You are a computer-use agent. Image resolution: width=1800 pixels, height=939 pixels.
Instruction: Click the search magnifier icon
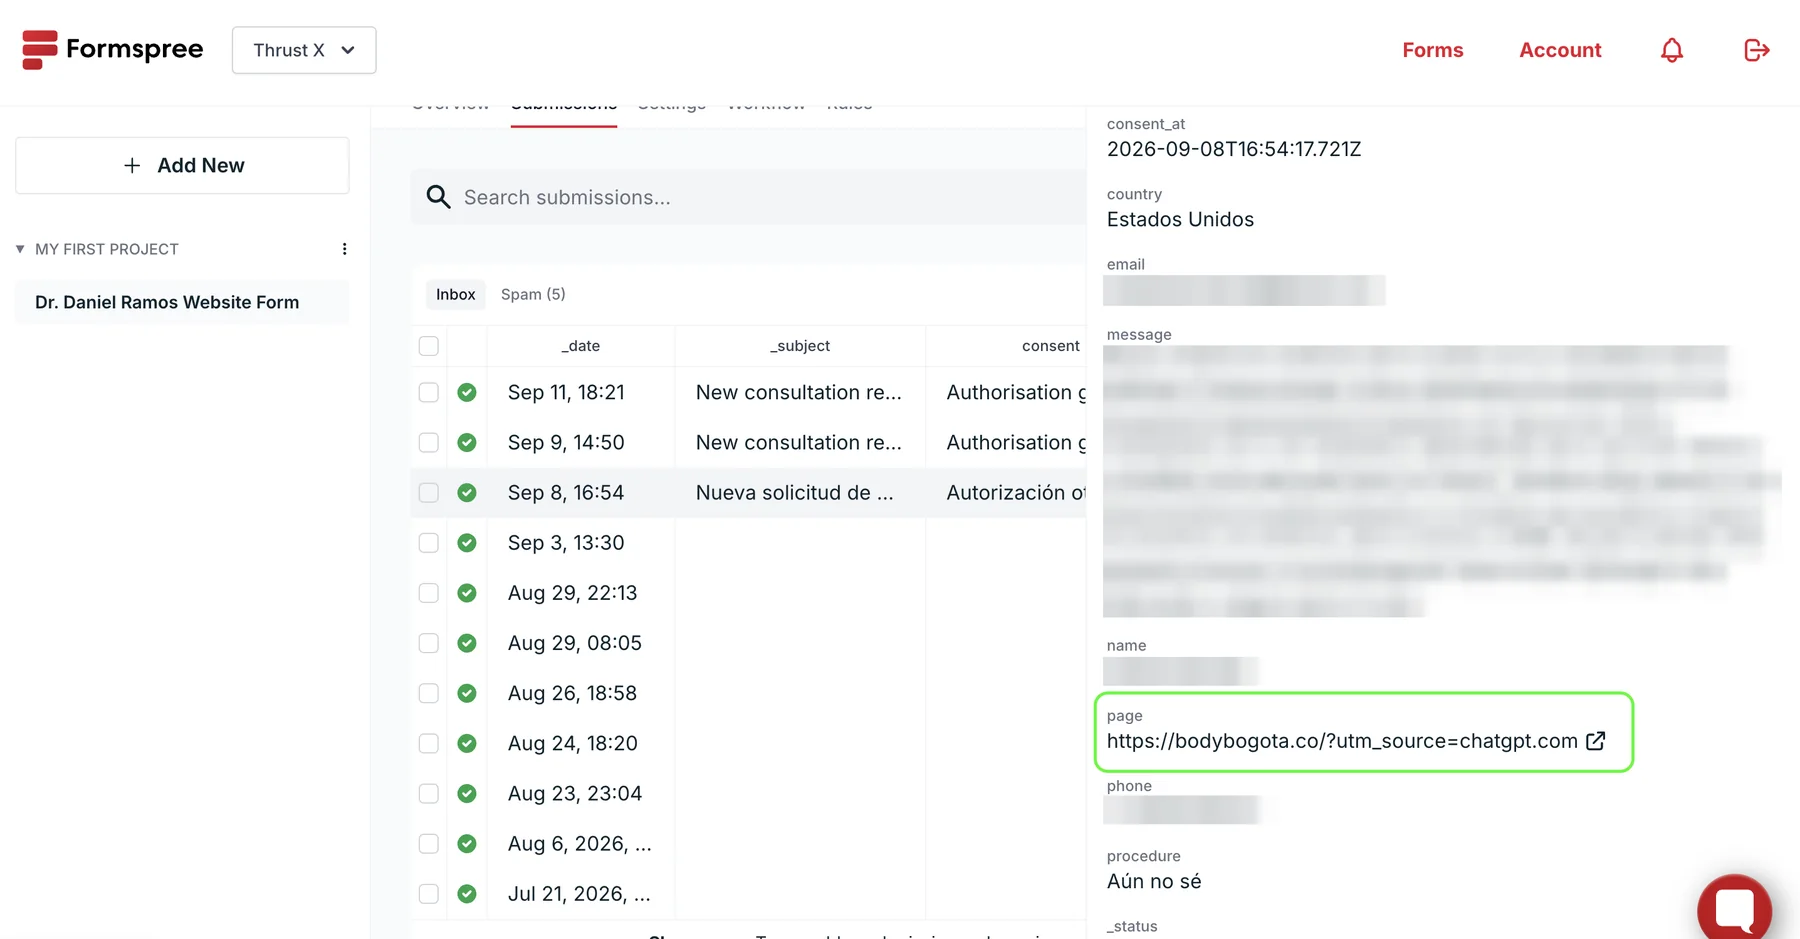click(x=438, y=197)
